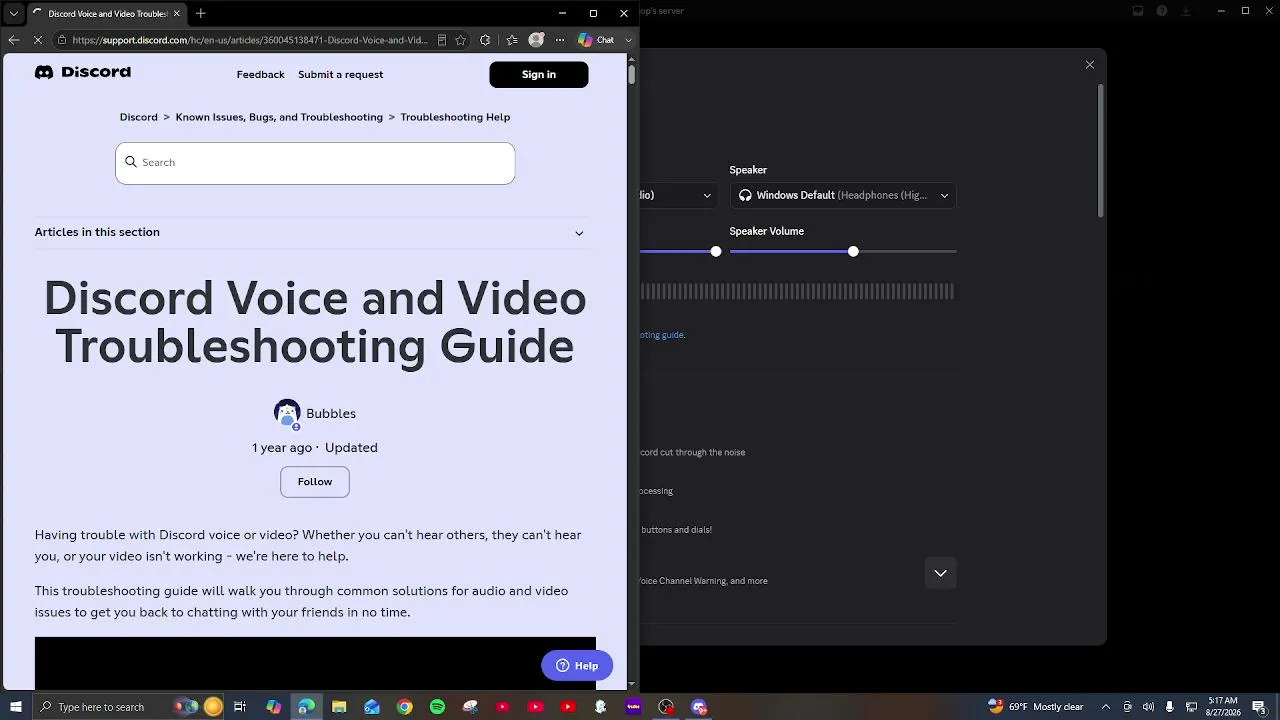The width and height of the screenshot is (1280, 720).
Task: Expand Articles in this section
Action: click(x=310, y=232)
